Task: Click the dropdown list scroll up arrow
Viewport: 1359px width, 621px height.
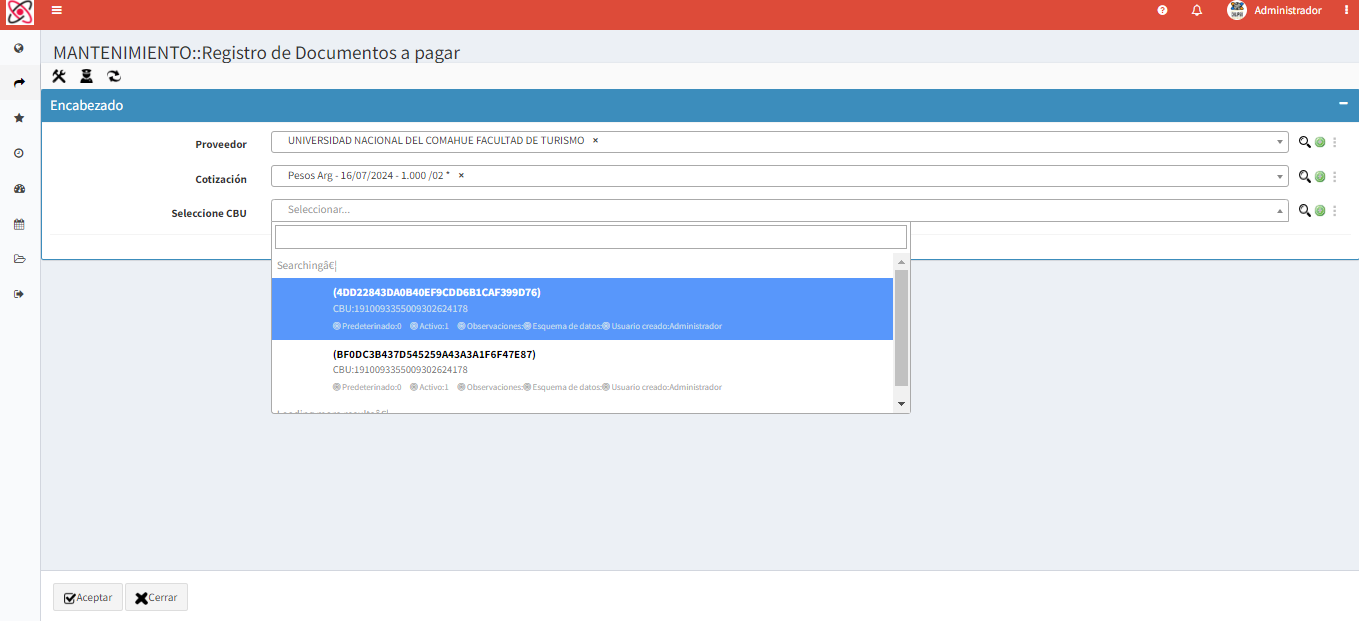Action: pyautogui.click(x=901, y=260)
